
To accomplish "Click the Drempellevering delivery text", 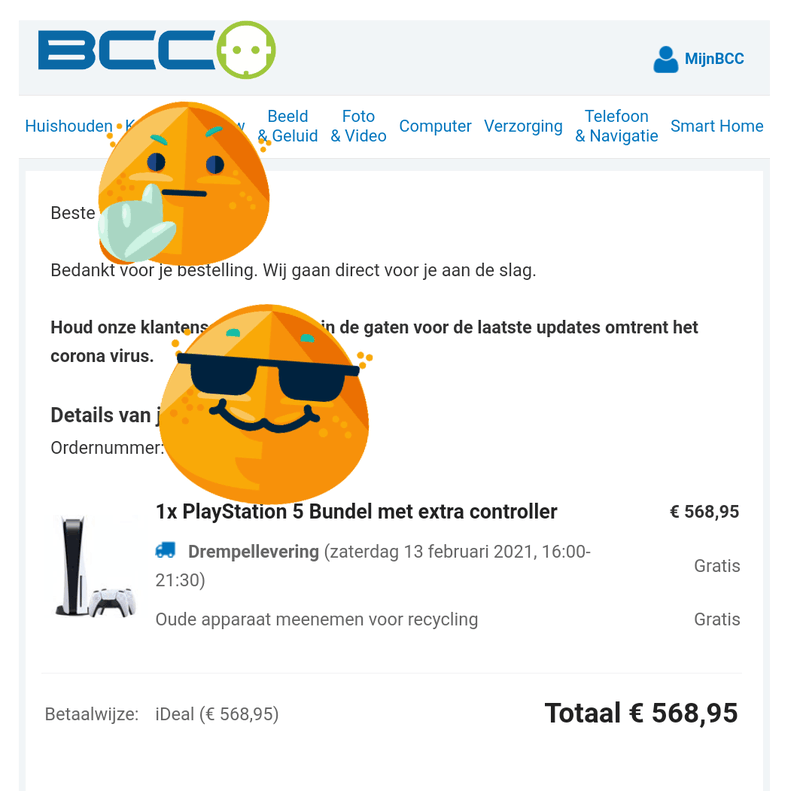I will click(x=253, y=551).
